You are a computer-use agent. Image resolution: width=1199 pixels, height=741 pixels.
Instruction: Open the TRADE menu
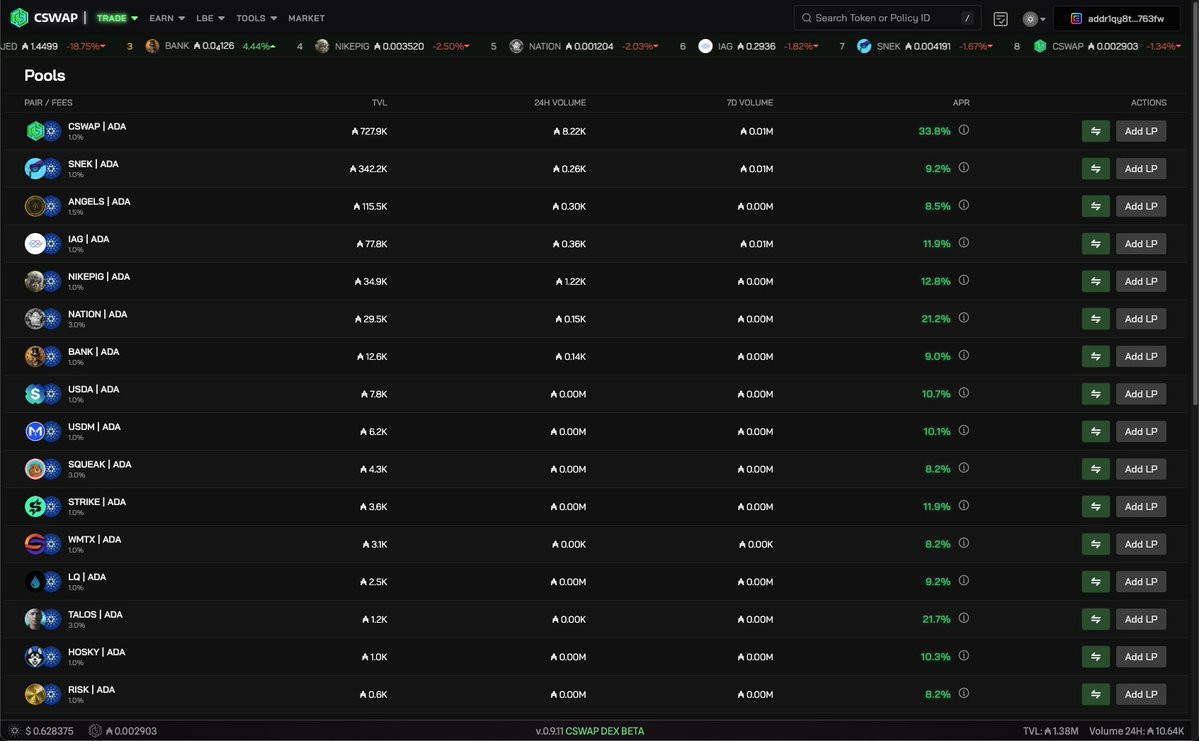coord(117,18)
